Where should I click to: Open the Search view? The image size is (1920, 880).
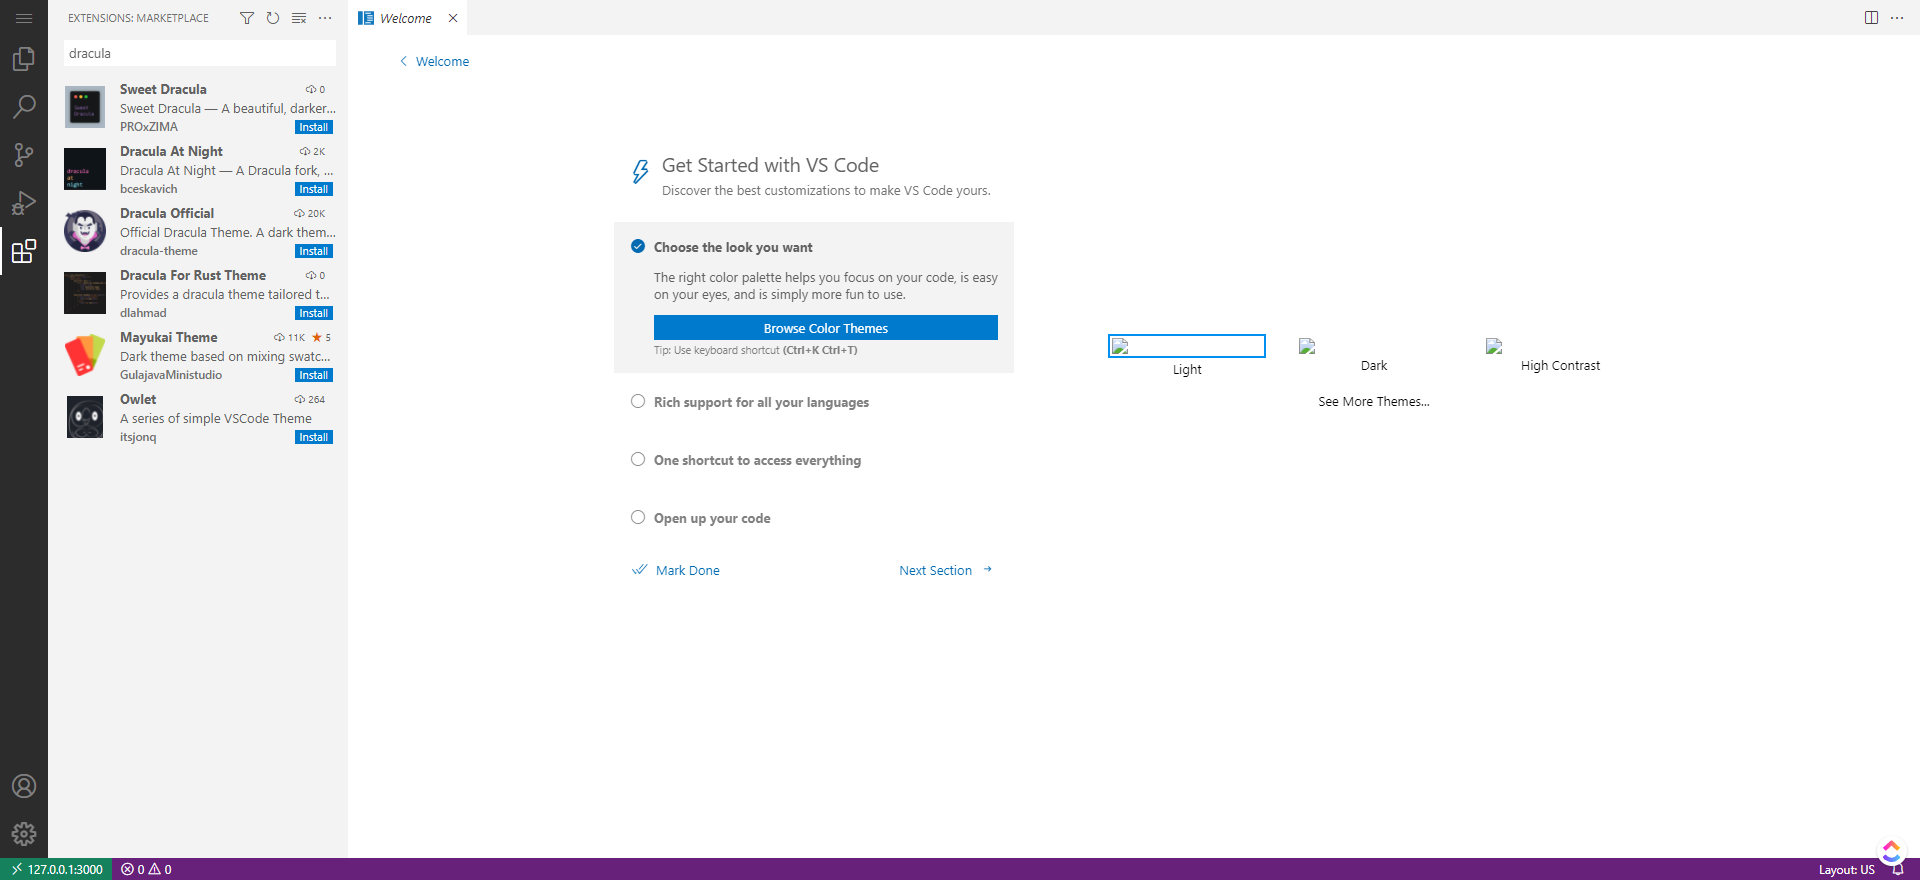point(24,107)
